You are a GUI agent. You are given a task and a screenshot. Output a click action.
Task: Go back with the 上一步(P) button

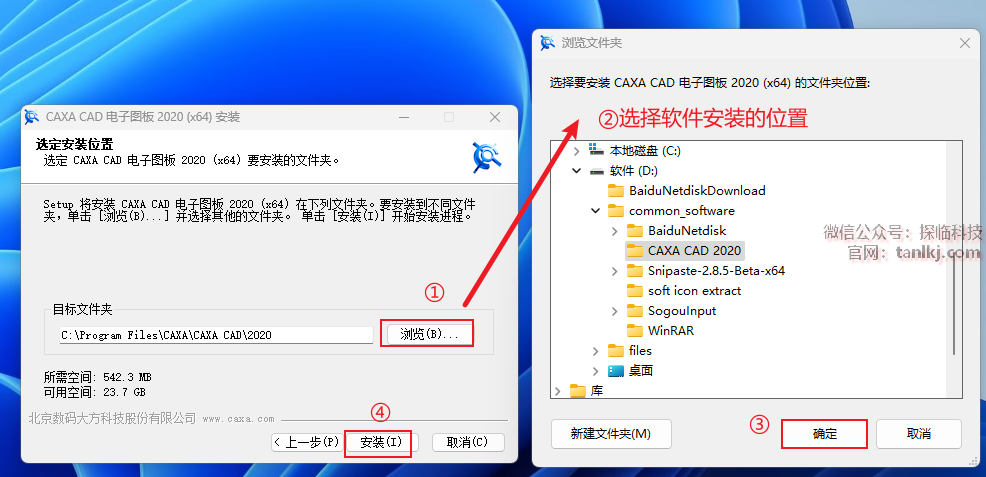307,442
